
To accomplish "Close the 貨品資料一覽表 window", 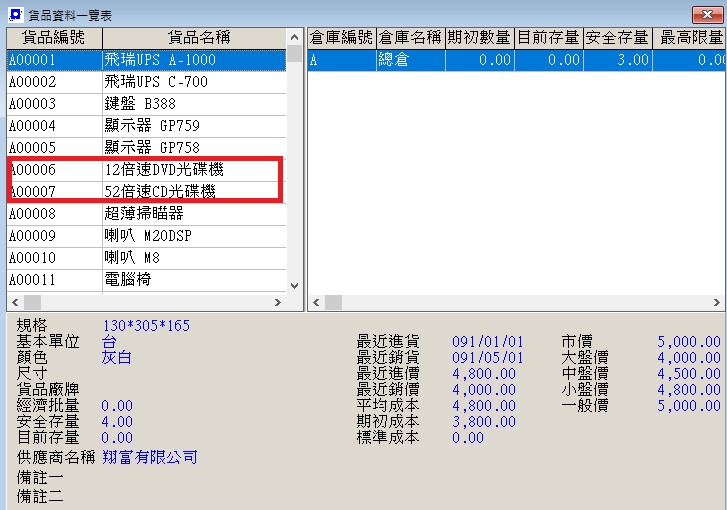I will point(707,15).
